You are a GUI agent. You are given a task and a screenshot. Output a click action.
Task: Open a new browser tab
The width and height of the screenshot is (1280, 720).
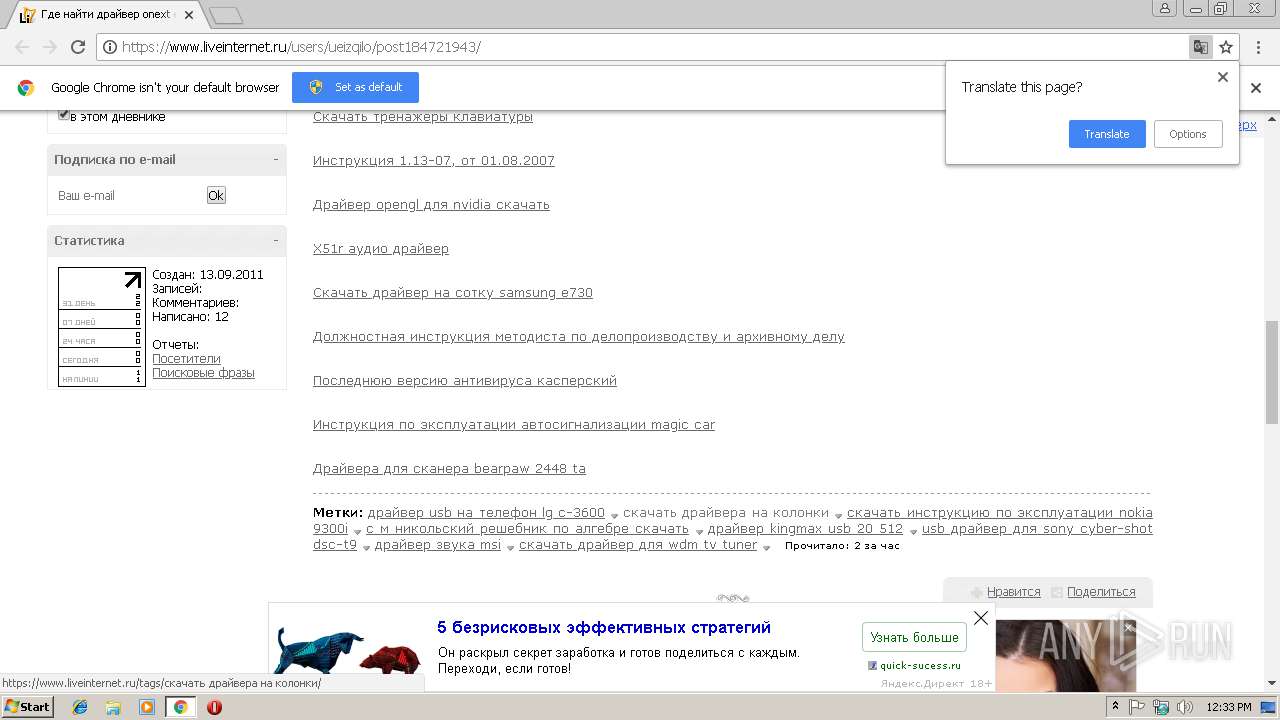(x=226, y=15)
